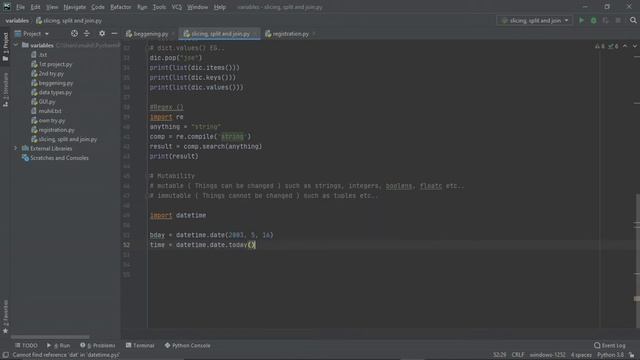Click the locate/select opened file target icon
Image resolution: width=640 pixels, height=360 pixels.
74,33
